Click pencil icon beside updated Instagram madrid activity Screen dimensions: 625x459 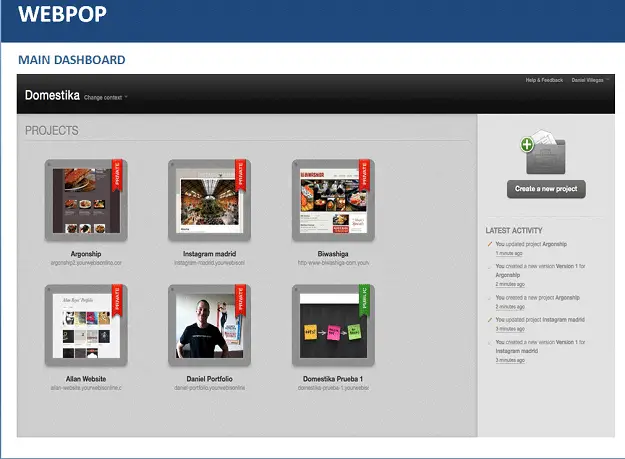click(x=490, y=320)
